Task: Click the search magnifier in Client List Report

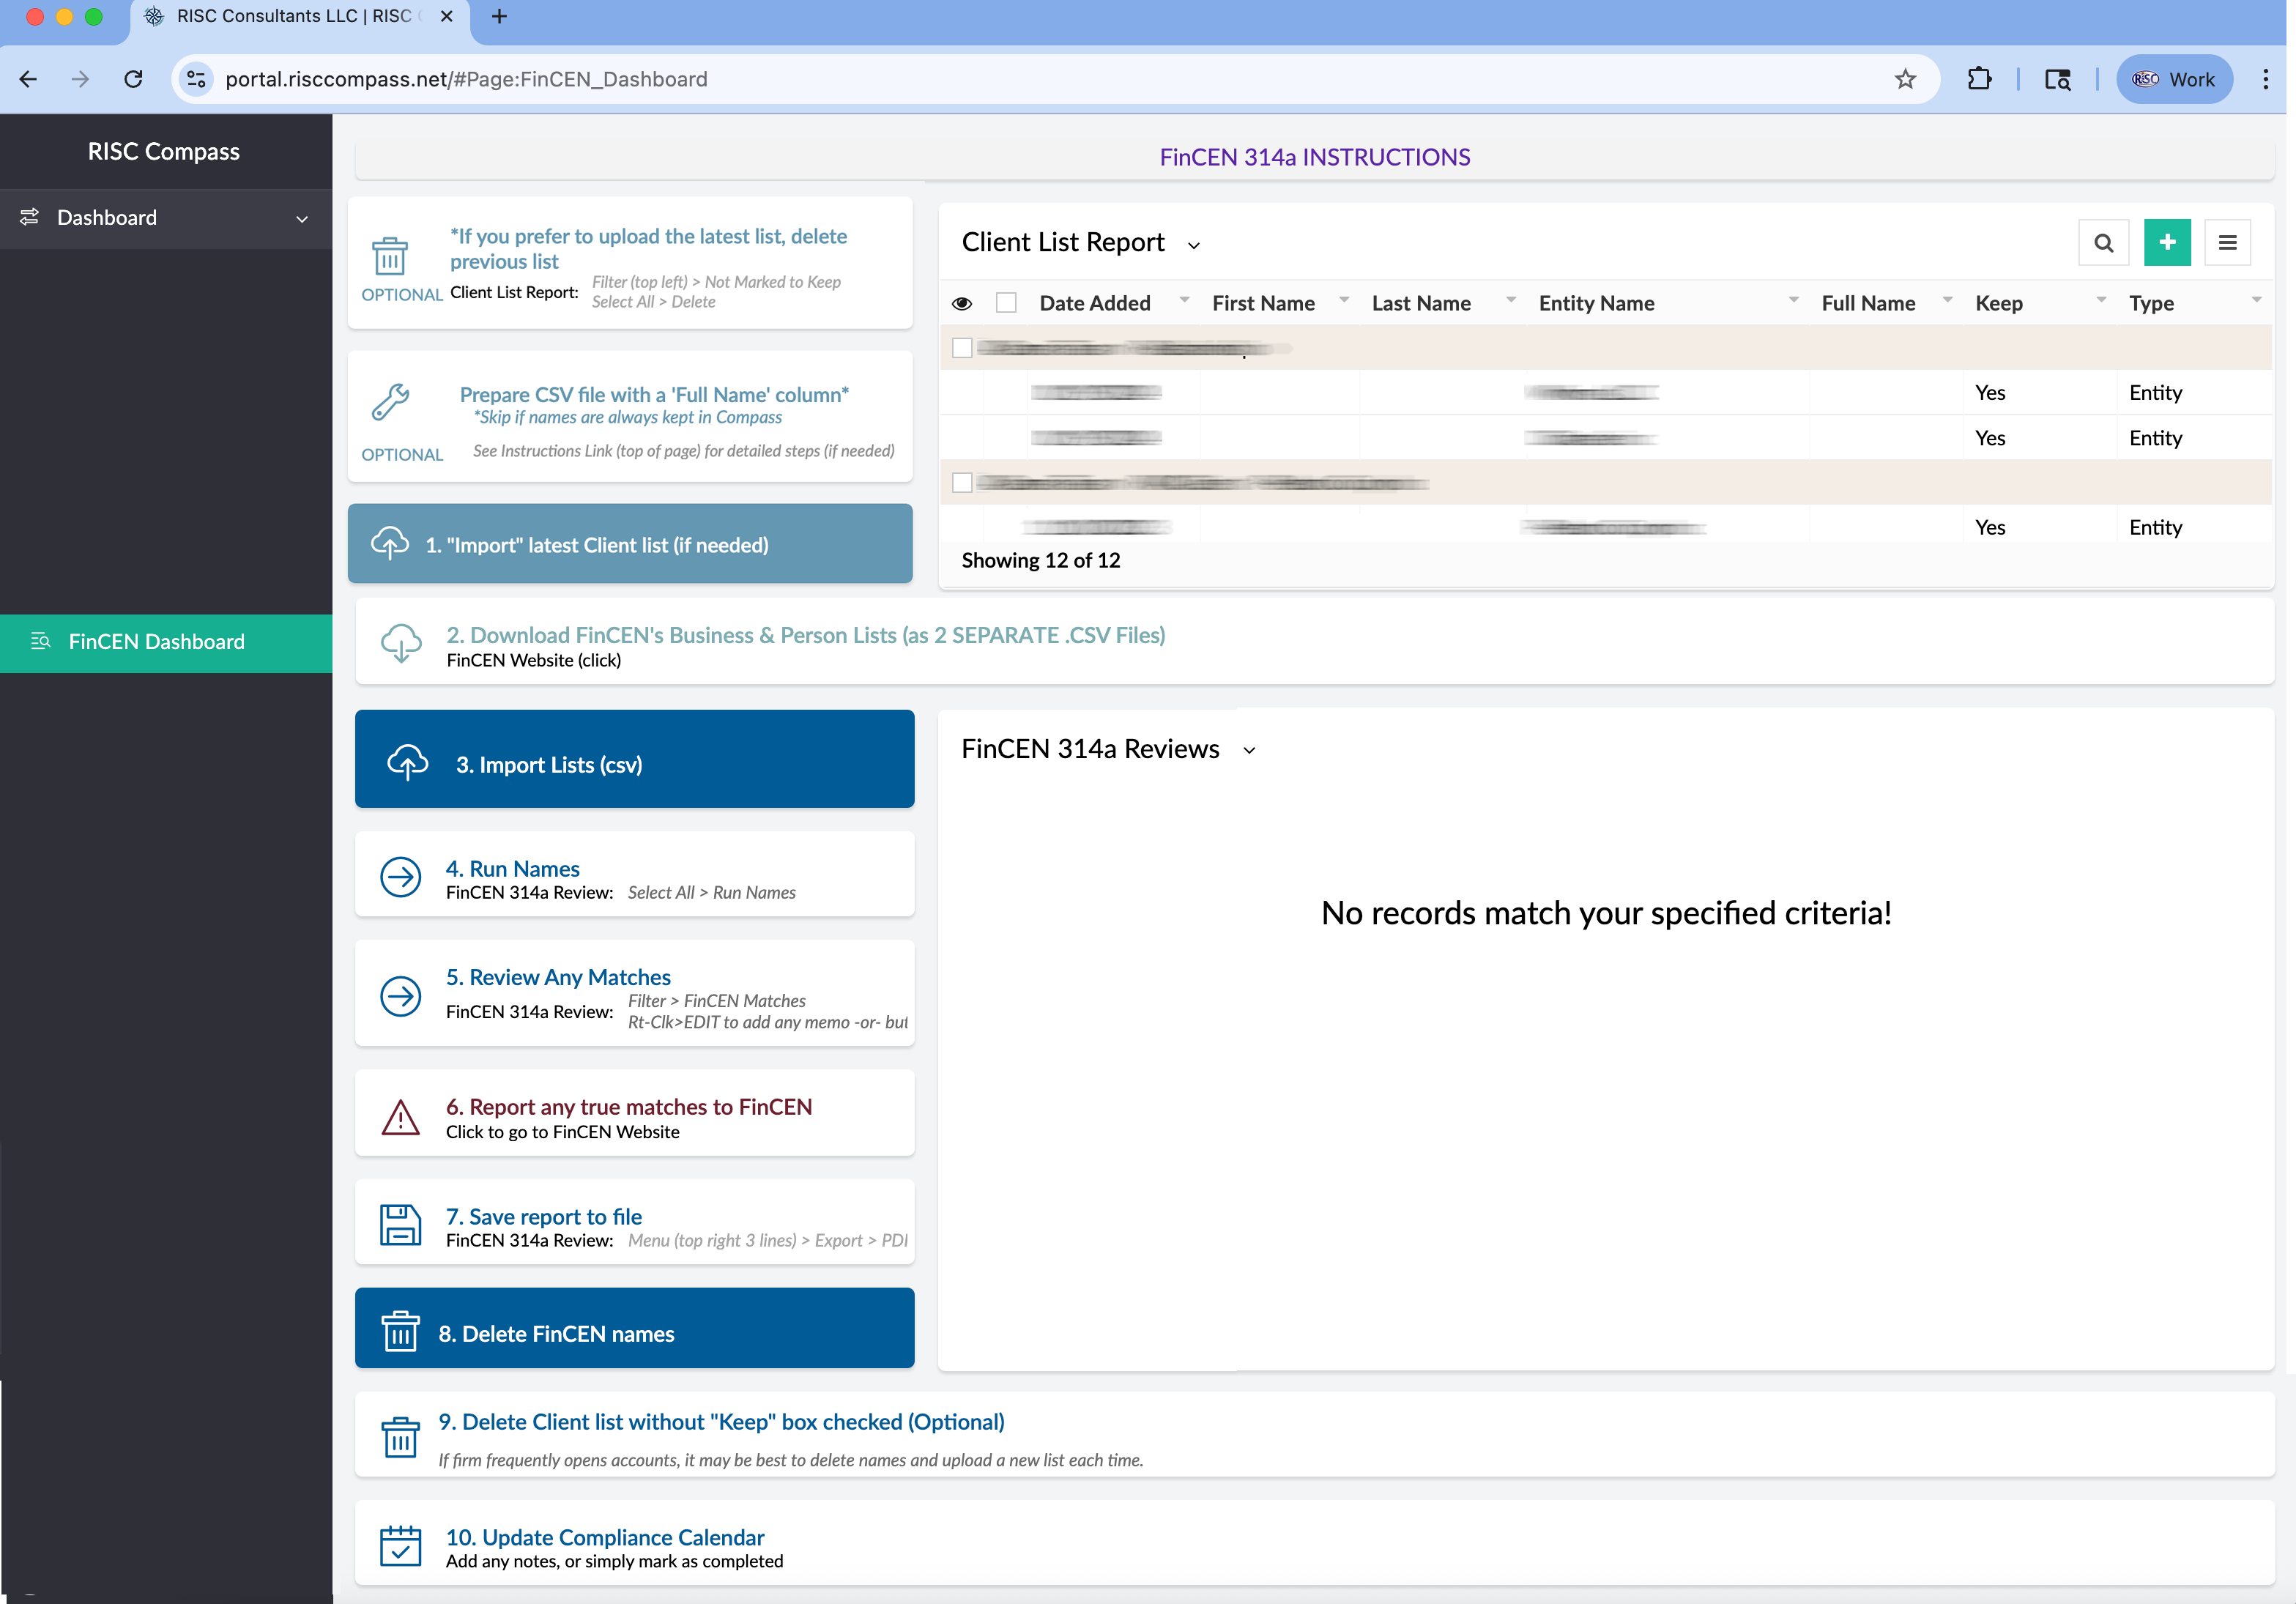Action: [x=2103, y=243]
